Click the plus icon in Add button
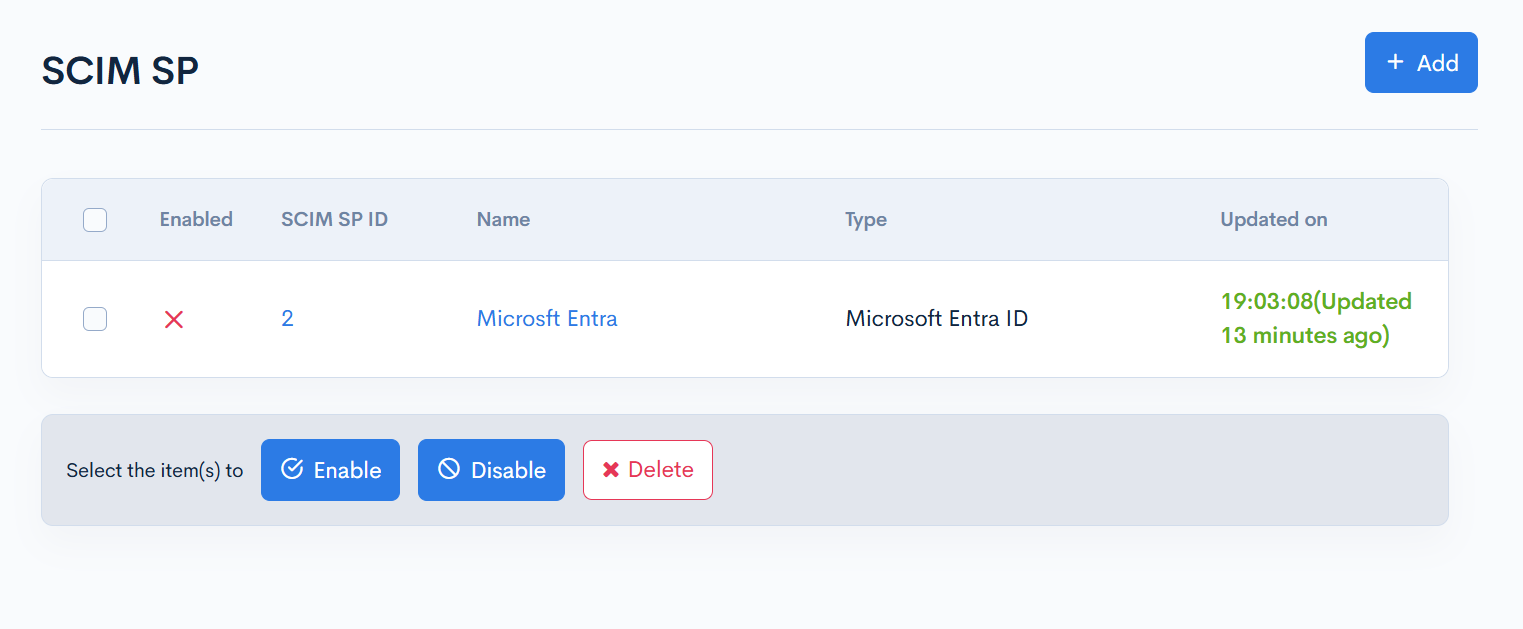The image size is (1523, 629). click(1395, 62)
